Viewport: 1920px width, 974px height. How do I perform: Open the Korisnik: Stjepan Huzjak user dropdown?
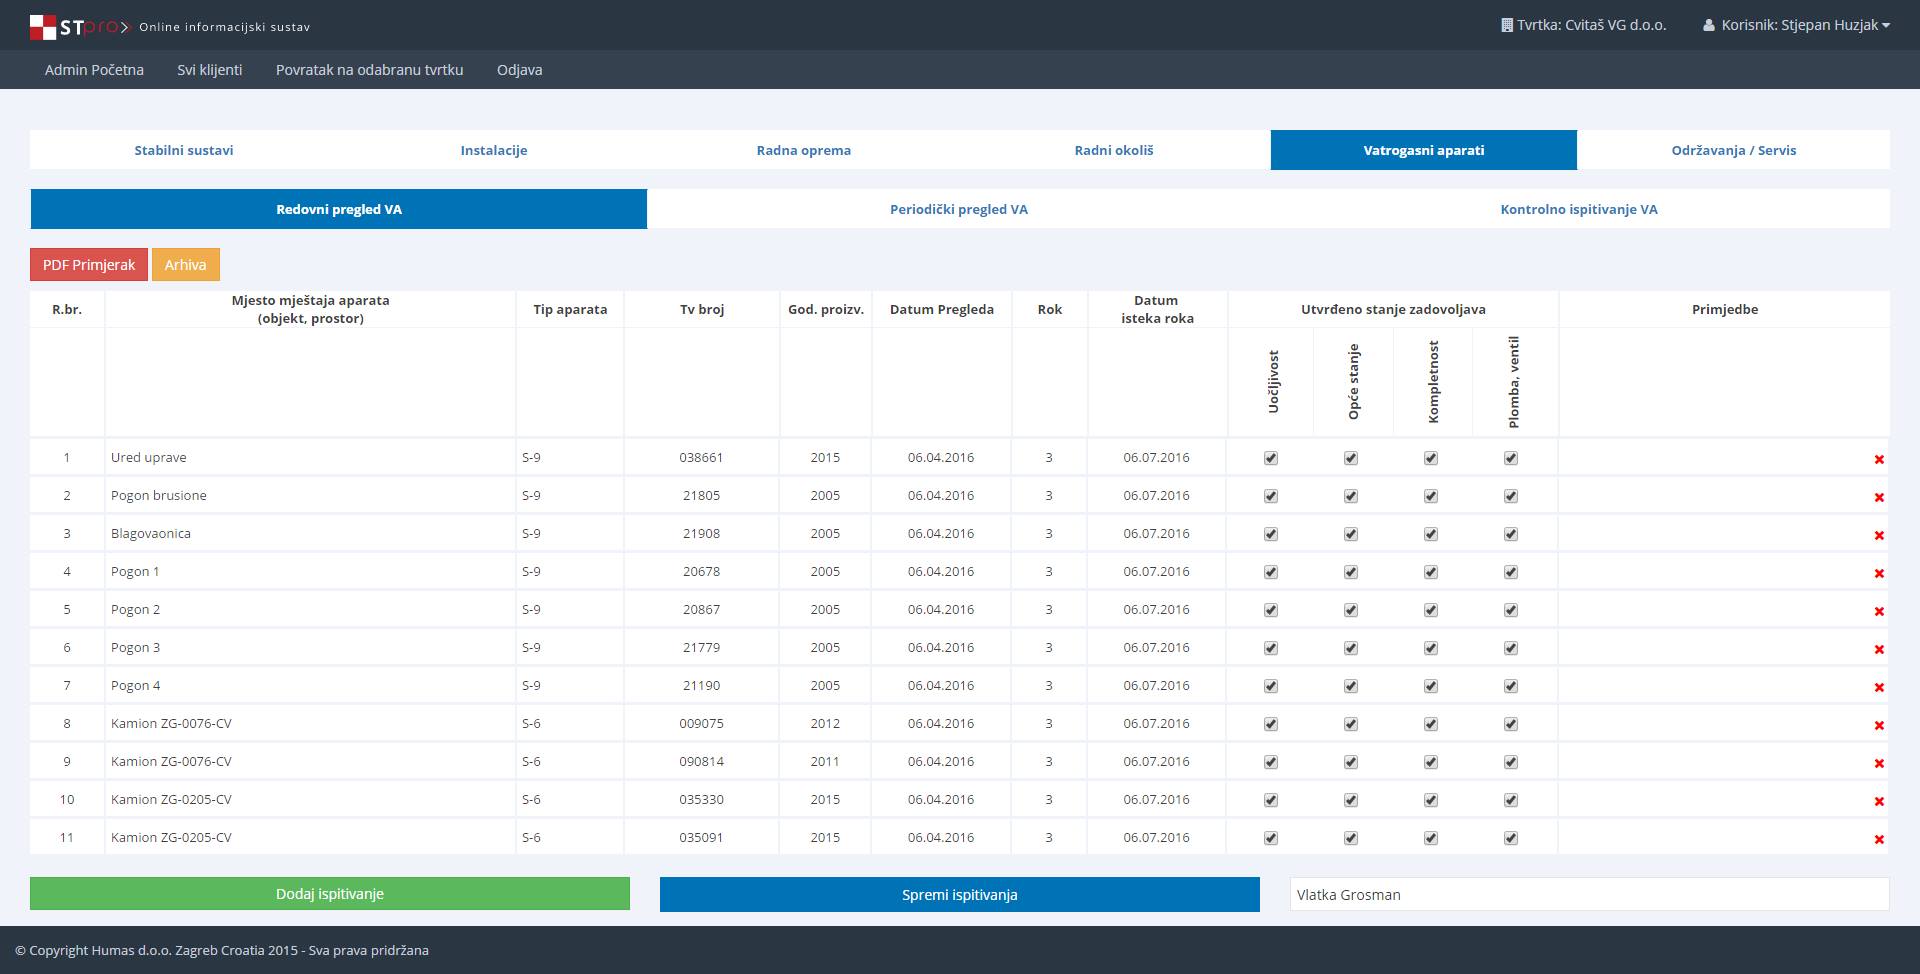pos(1796,25)
